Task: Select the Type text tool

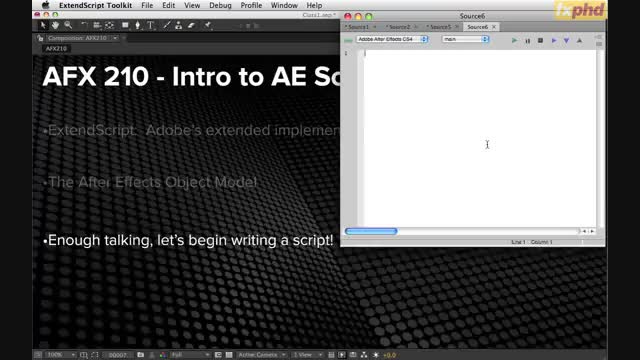Action: point(151,25)
